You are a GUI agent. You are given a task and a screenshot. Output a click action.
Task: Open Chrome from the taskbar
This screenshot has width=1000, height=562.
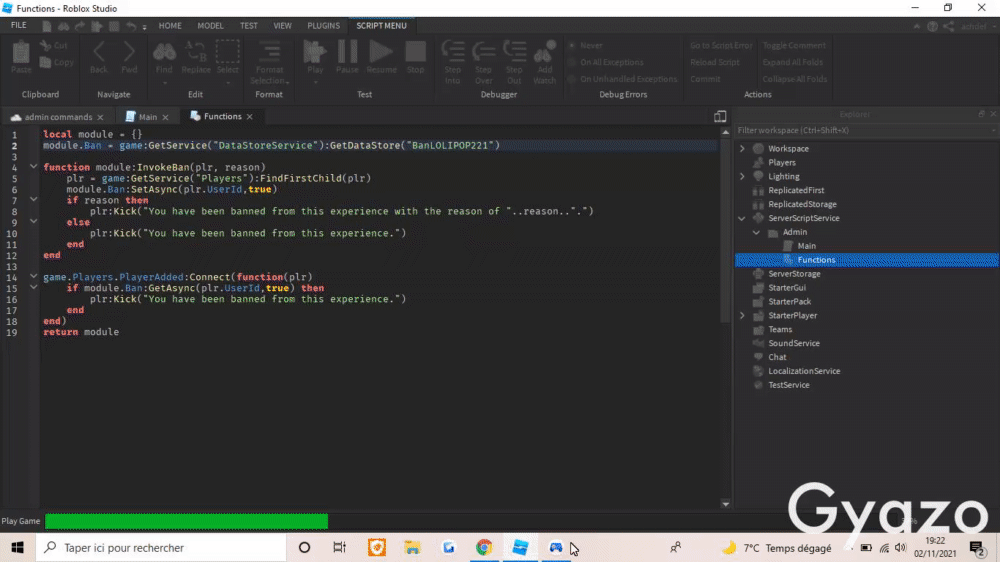pyautogui.click(x=484, y=547)
